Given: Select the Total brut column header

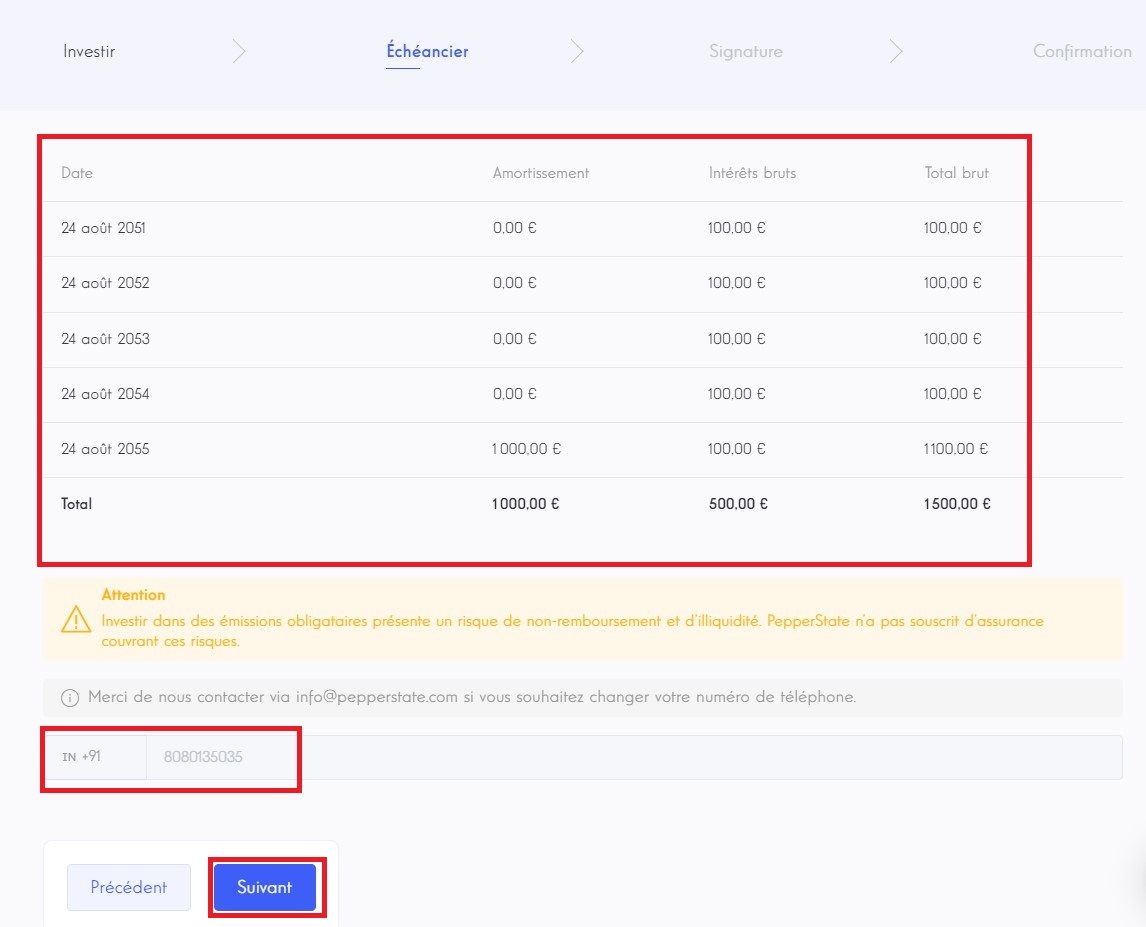Looking at the screenshot, I should [957, 173].
